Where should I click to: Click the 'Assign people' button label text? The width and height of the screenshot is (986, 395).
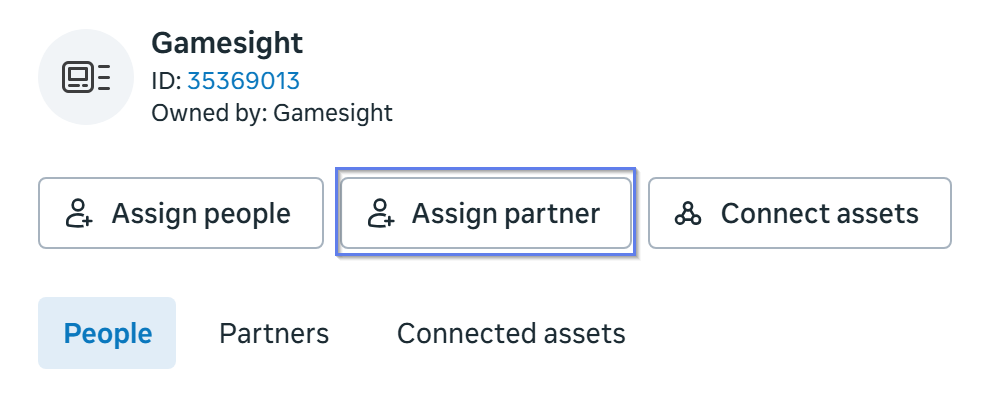[x=201, y=214]
